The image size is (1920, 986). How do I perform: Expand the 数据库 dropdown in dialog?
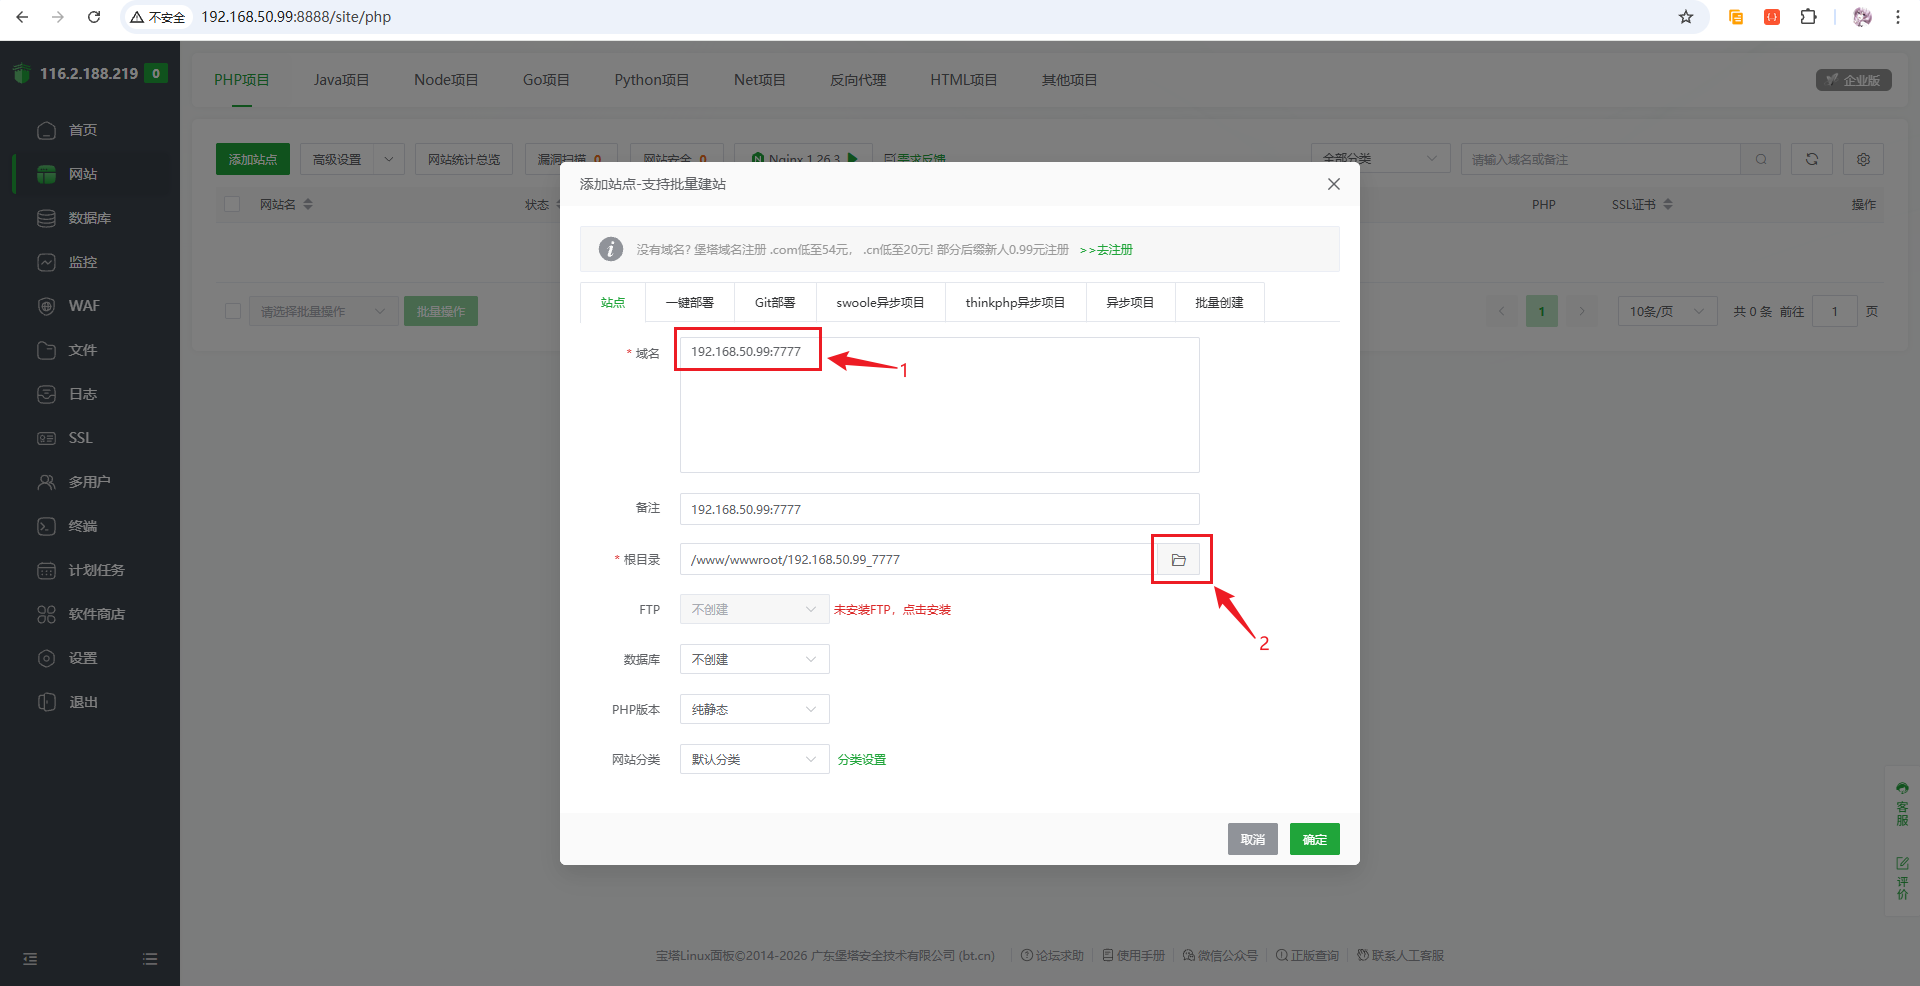pos(754,659)
